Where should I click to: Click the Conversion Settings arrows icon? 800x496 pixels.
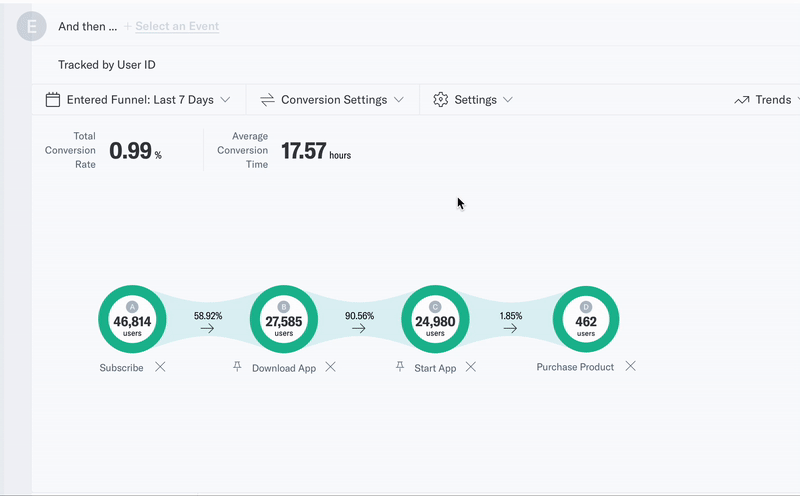[x=267, y=100]
